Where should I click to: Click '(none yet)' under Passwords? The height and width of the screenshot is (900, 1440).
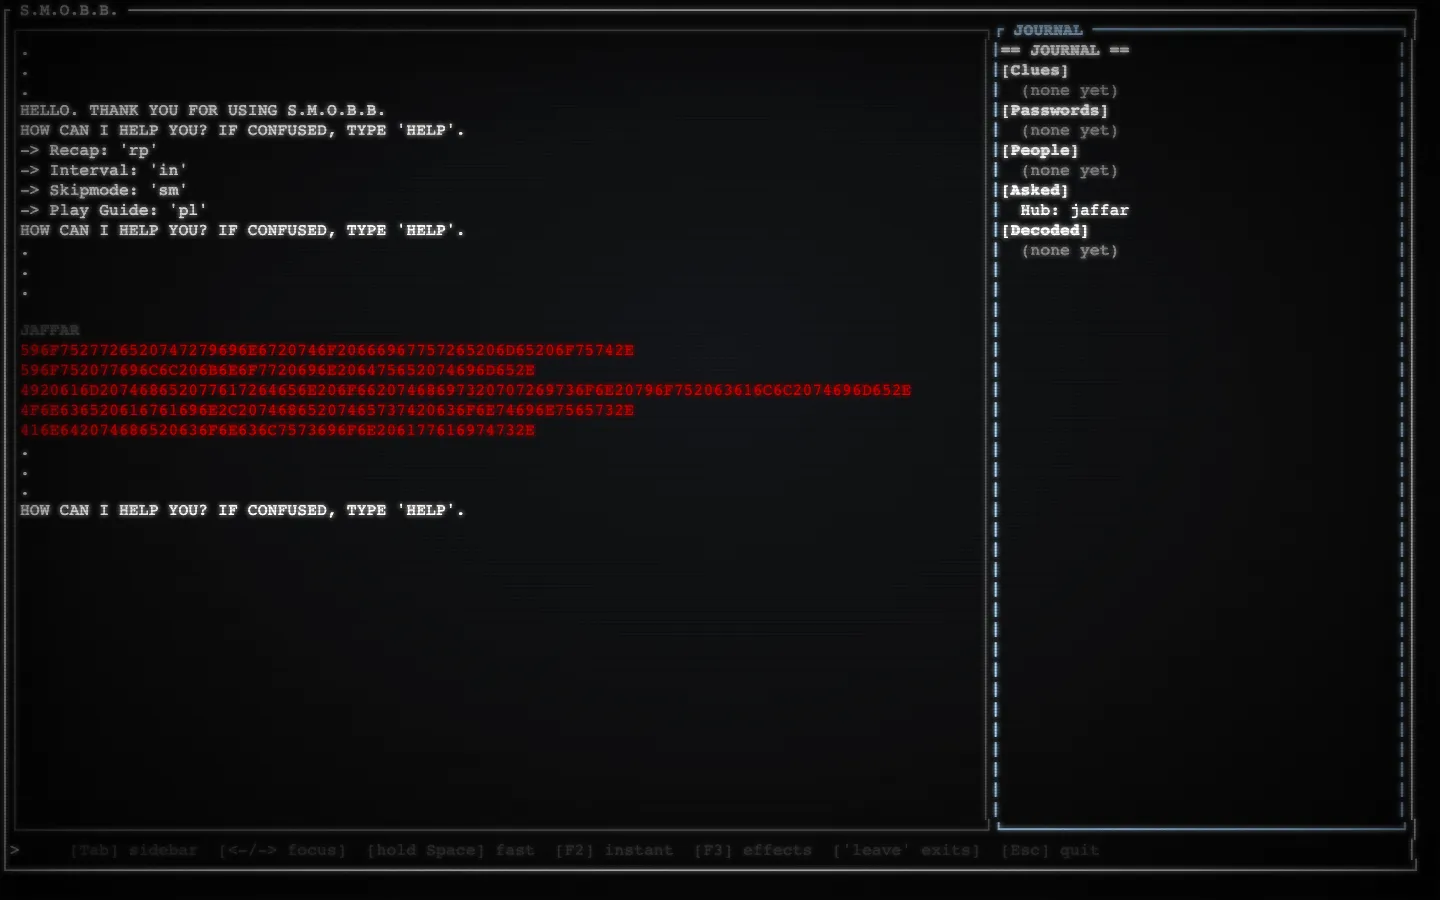1069,130
